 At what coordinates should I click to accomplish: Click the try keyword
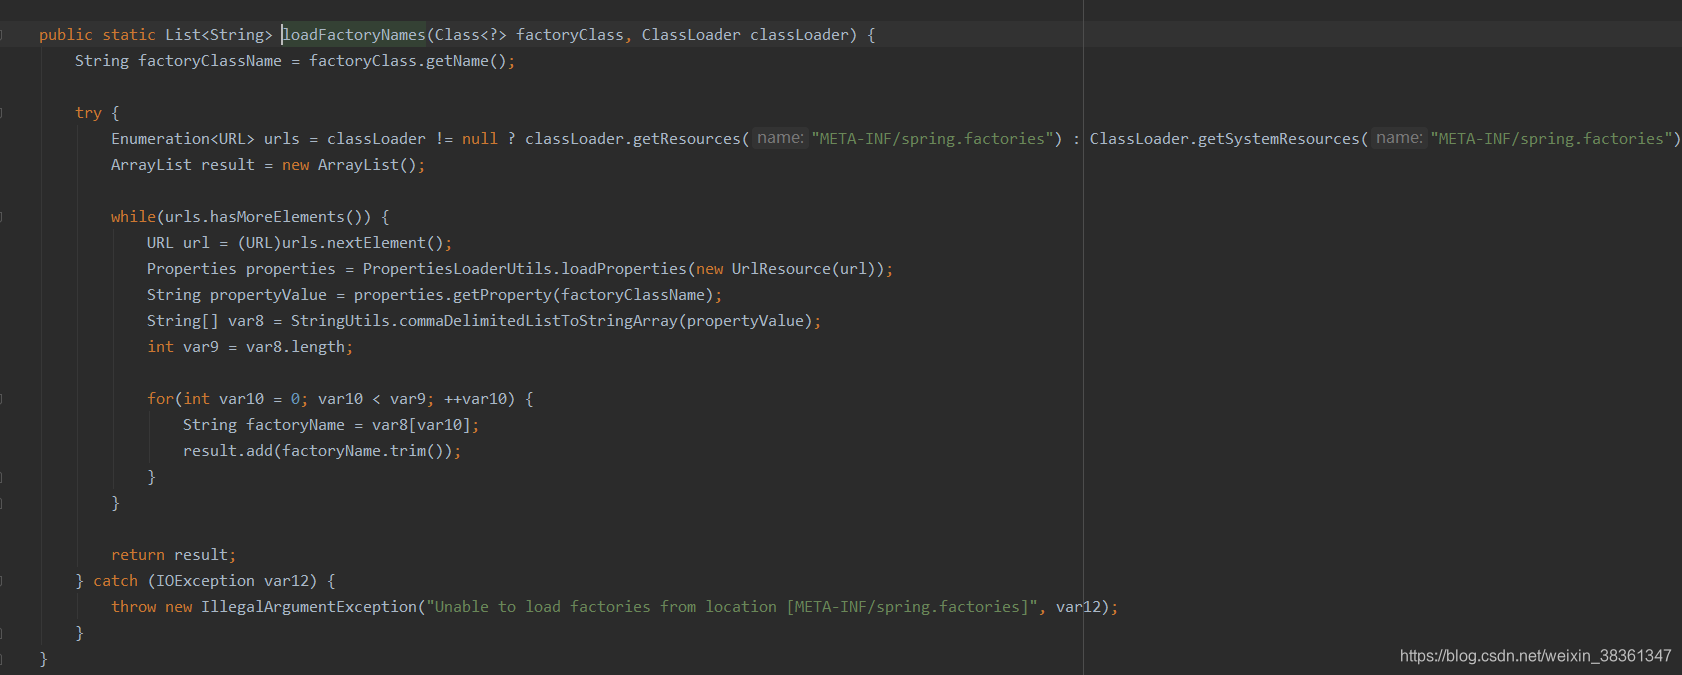pos(88,113)
